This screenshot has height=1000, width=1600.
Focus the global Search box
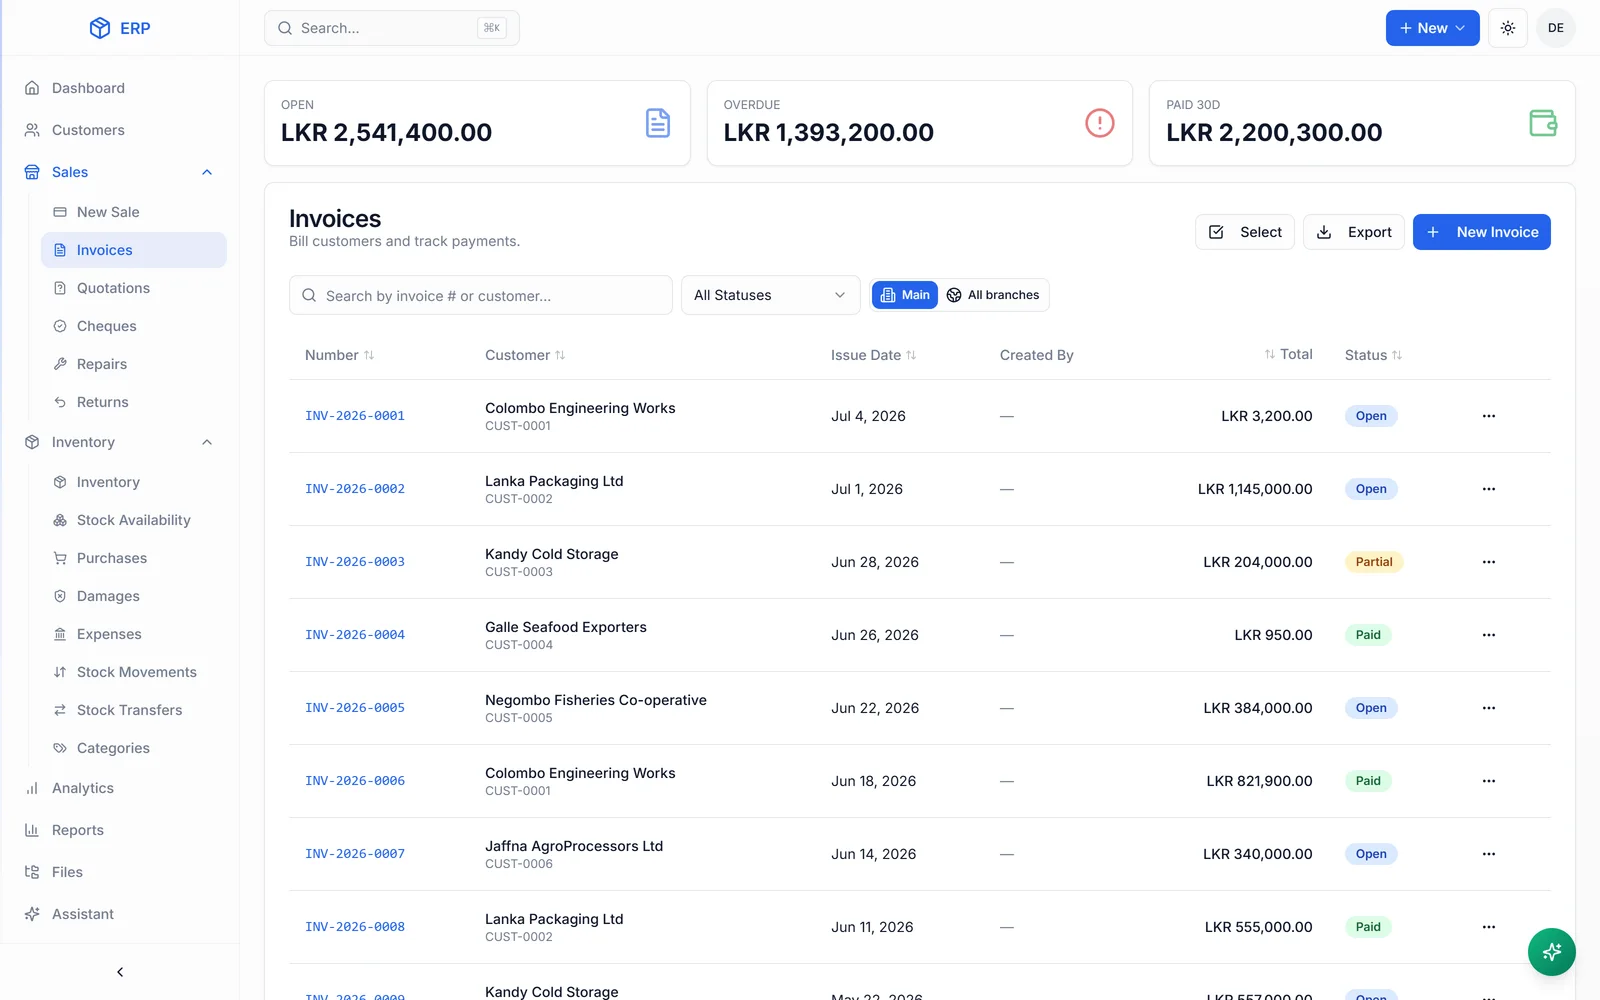tap(391, 28)
